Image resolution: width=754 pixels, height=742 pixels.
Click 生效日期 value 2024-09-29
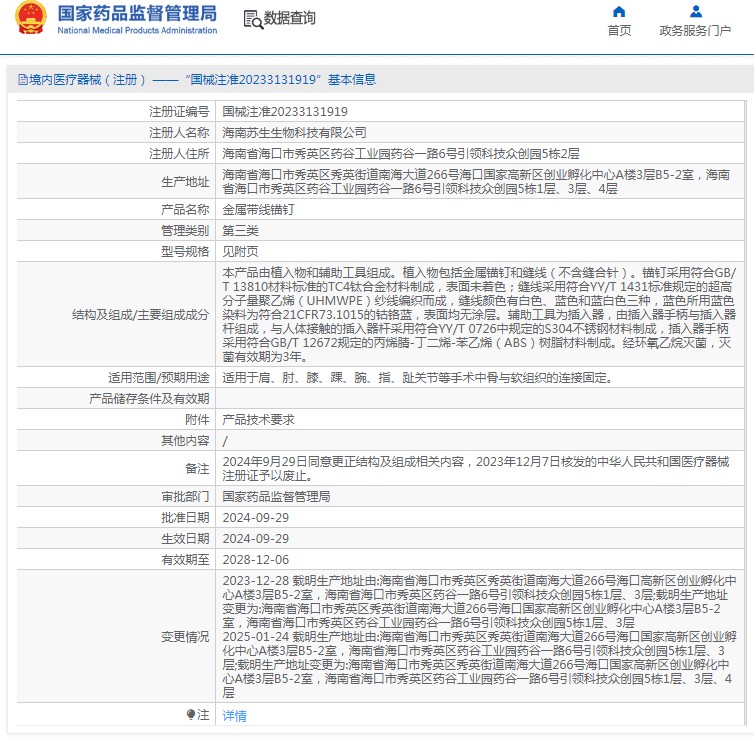[255, 539]
